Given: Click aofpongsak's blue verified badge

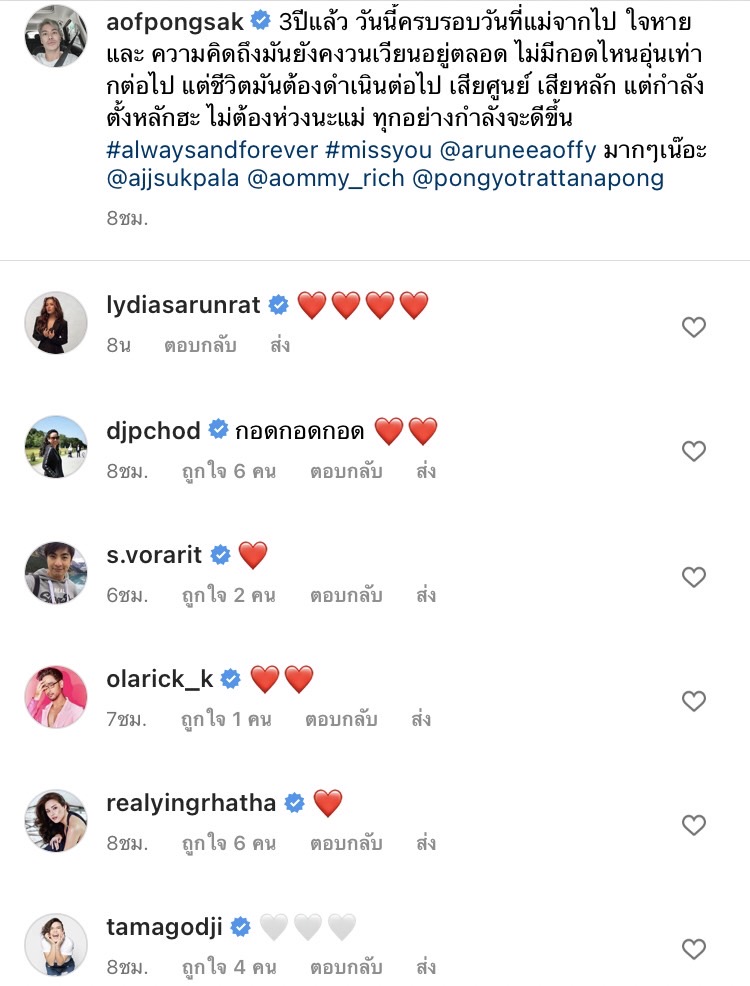Looking at the screenshot, I should (262, 18).
